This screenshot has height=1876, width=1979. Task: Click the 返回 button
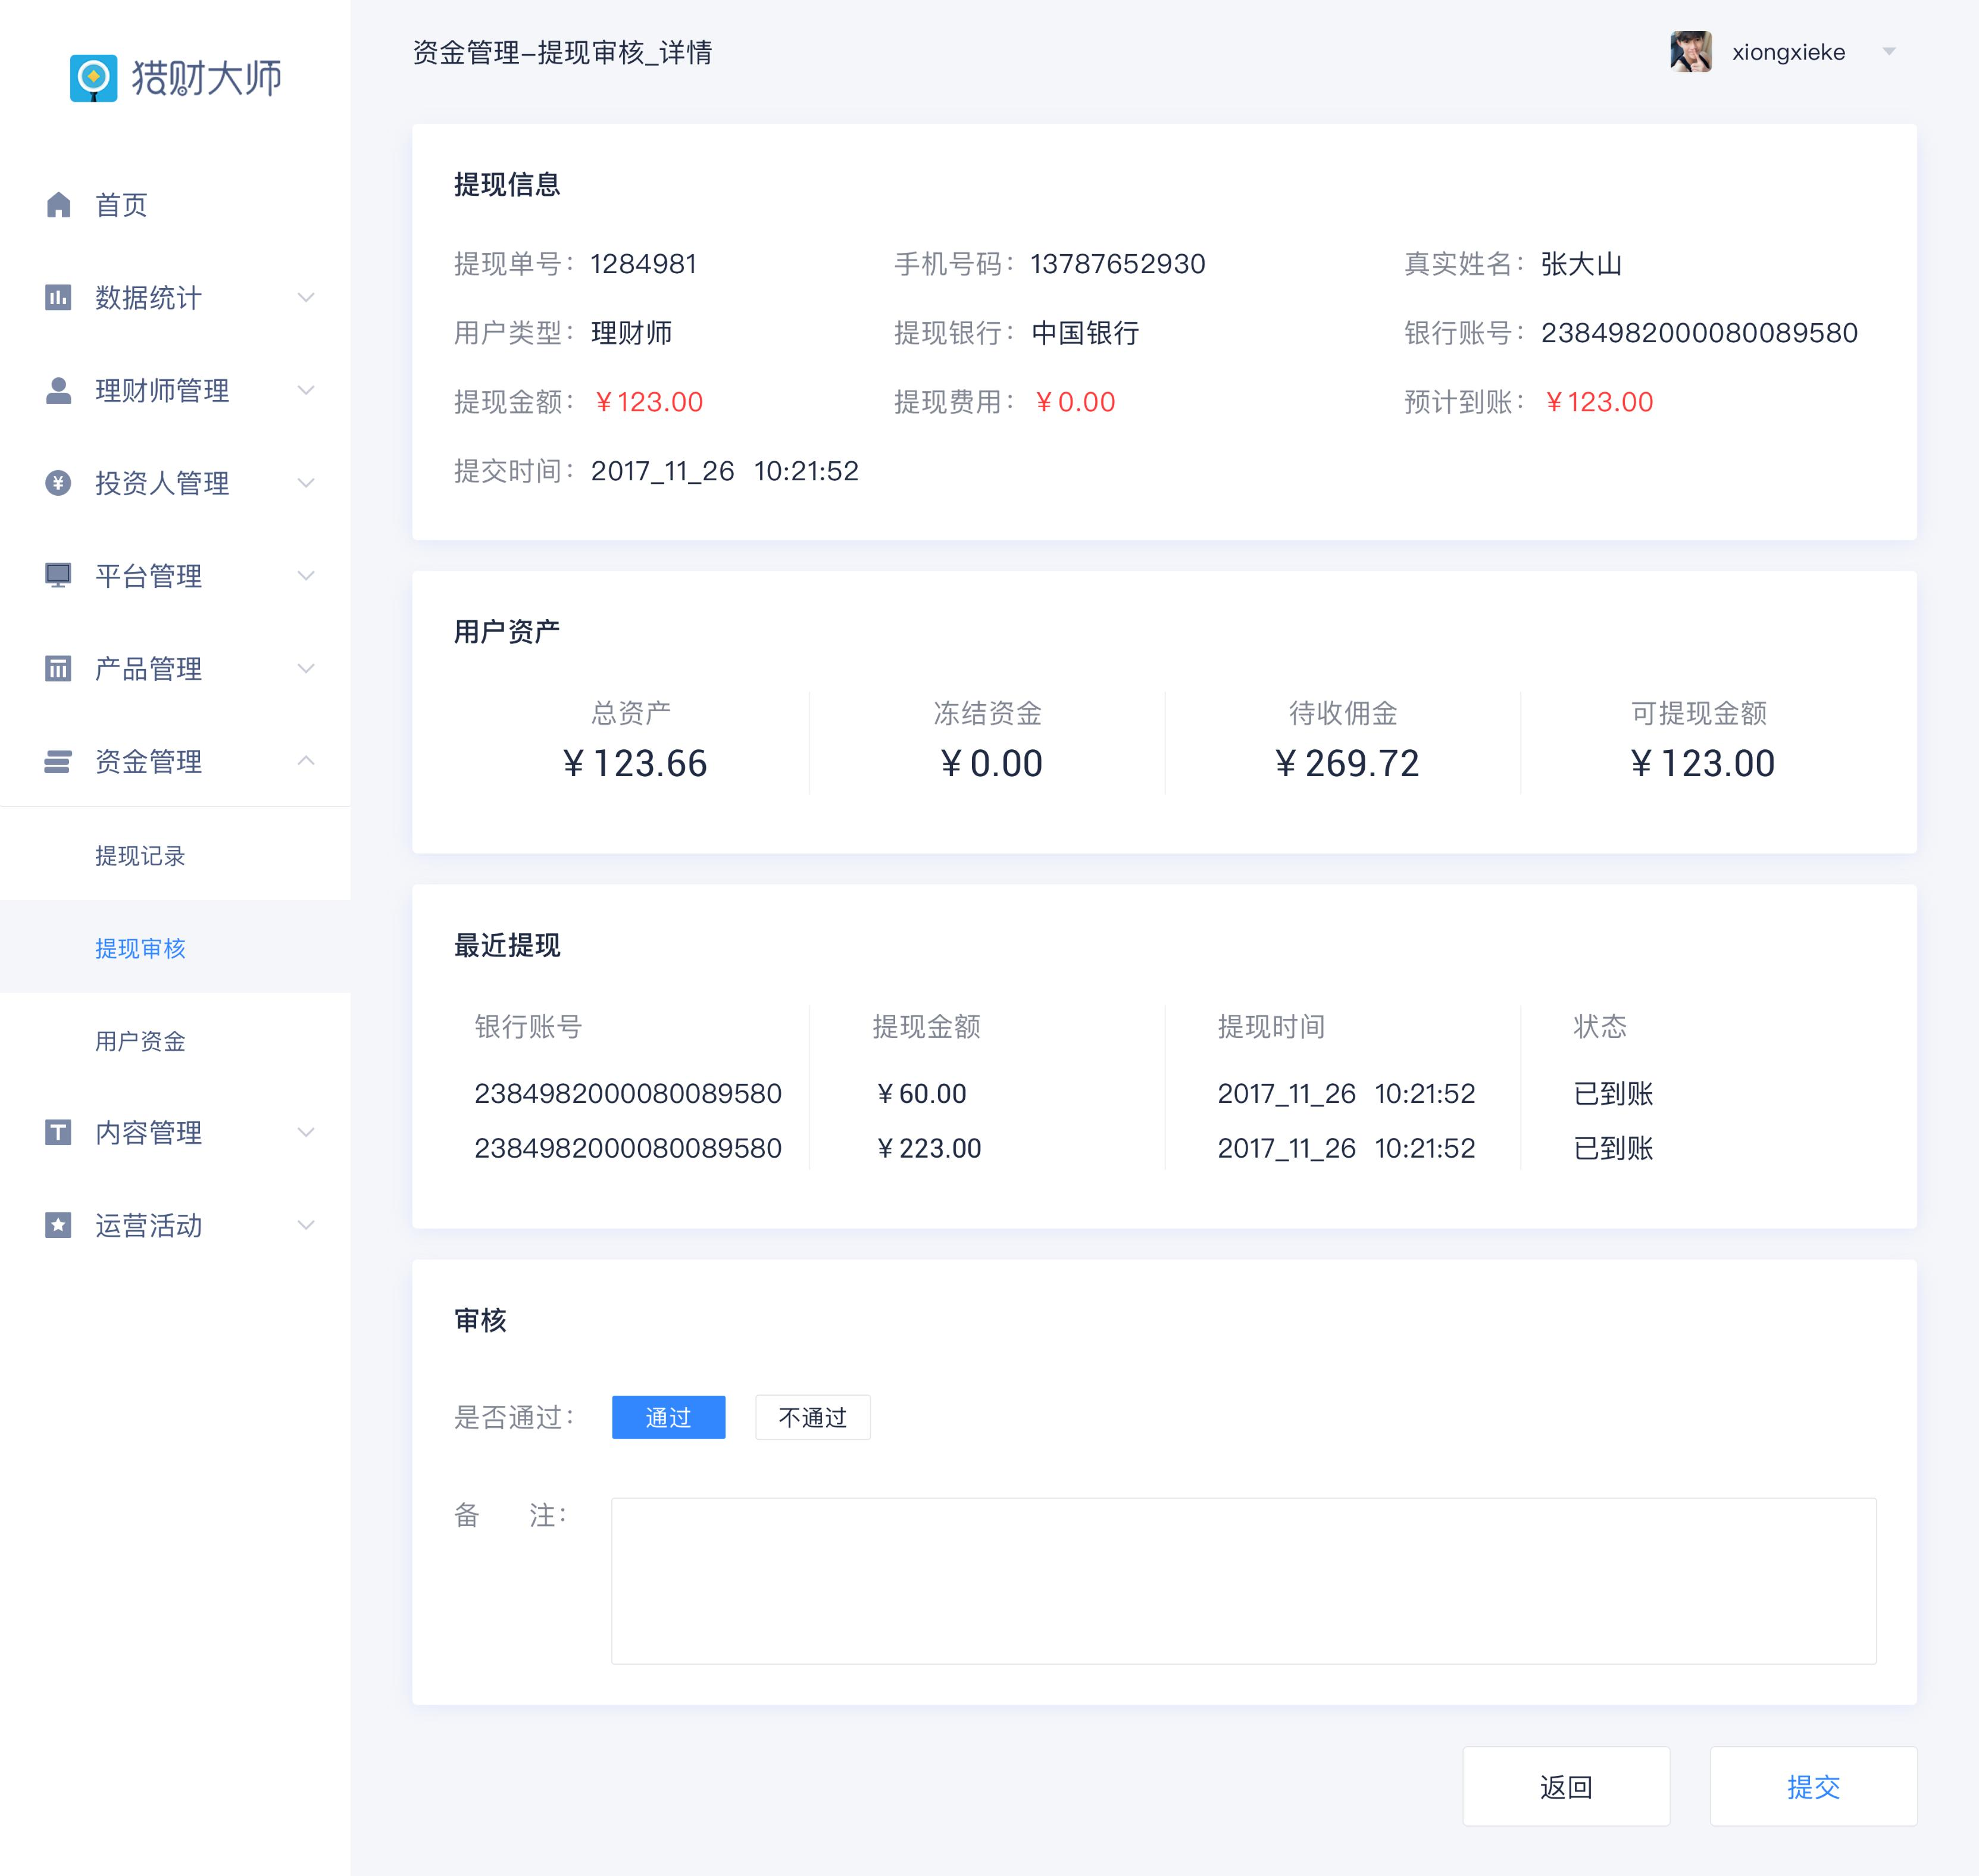tap(1565, 1786)
